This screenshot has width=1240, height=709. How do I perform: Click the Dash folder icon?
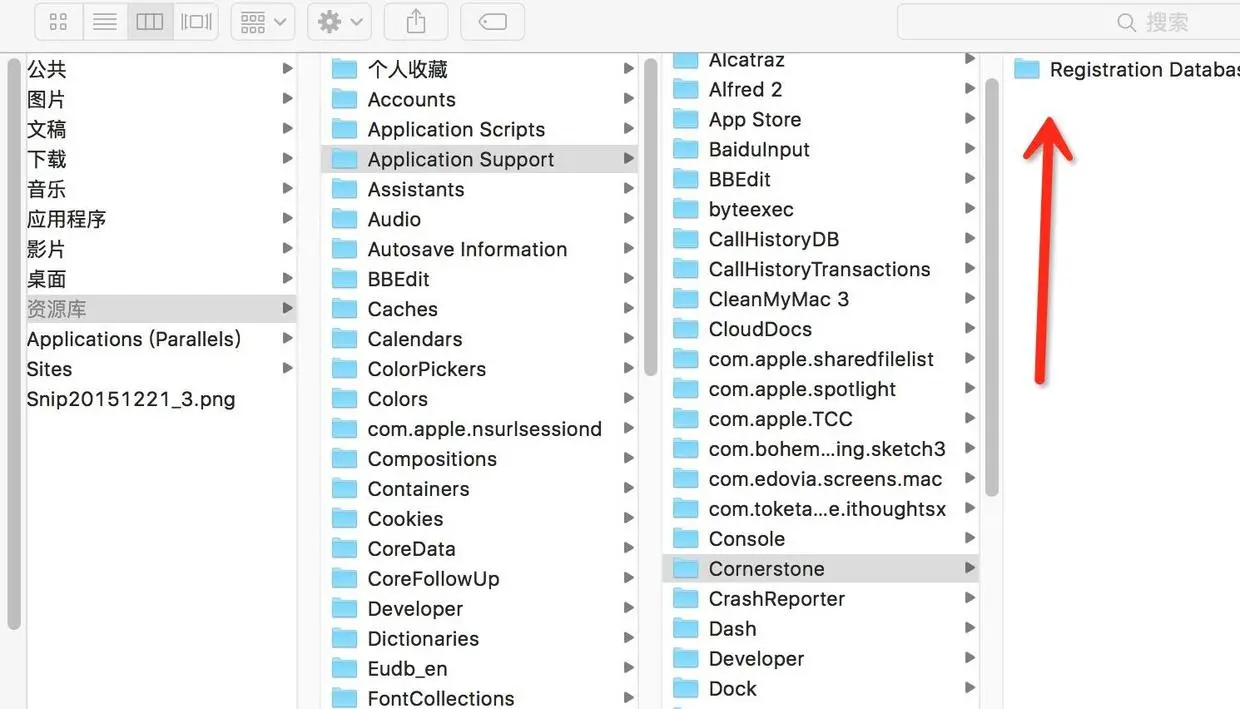pyautogui.click(x=685, y=629)
